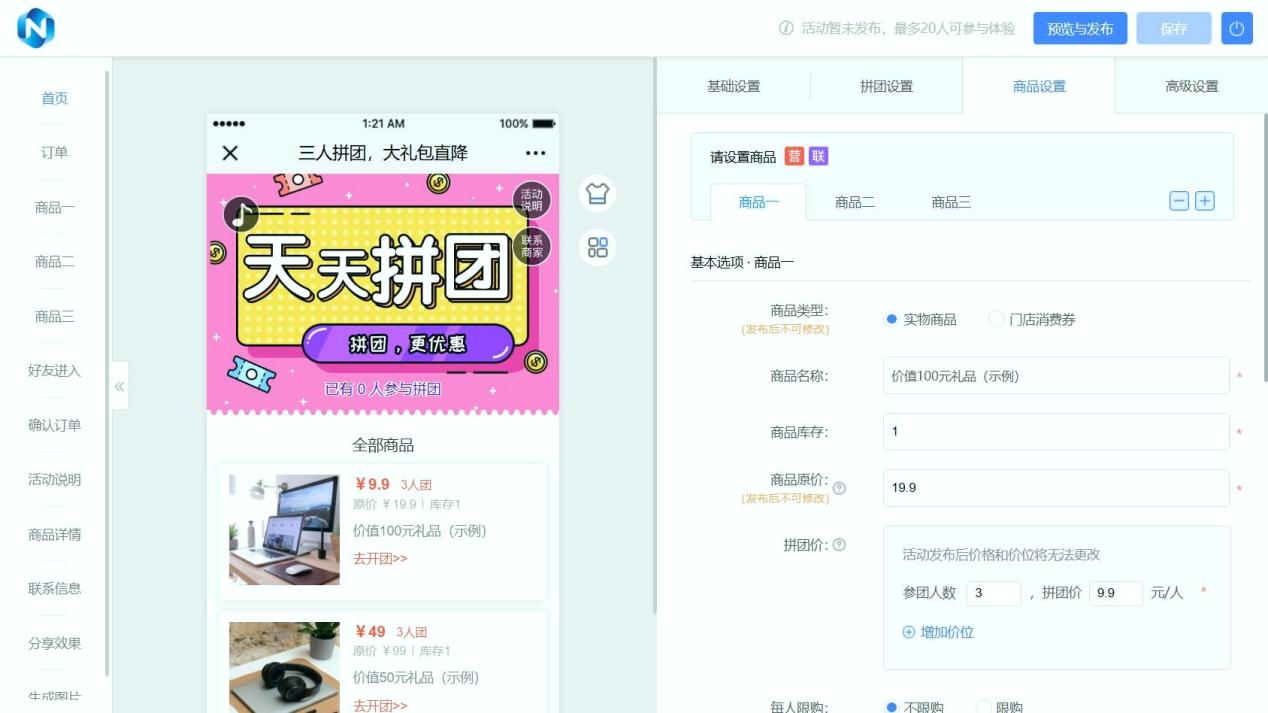Tap the music note icon on banner
1268x713 pixels.
[x=240, y=213]
